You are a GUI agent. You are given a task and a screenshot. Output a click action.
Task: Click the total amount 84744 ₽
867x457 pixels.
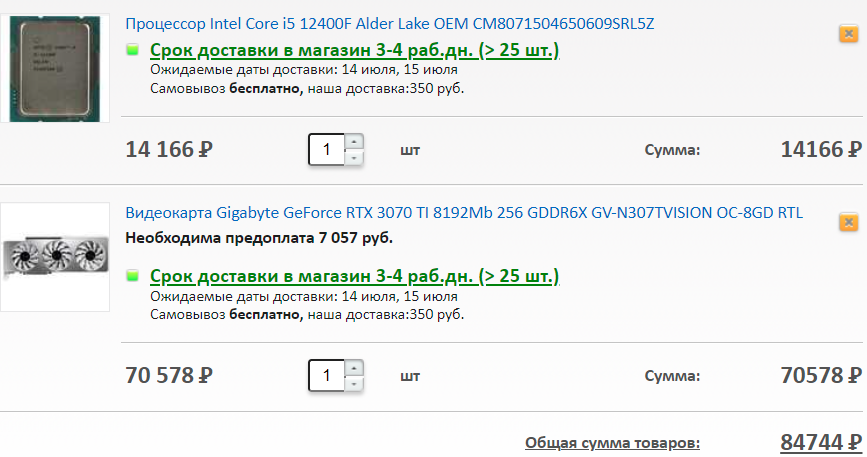[x=820, y=442]
